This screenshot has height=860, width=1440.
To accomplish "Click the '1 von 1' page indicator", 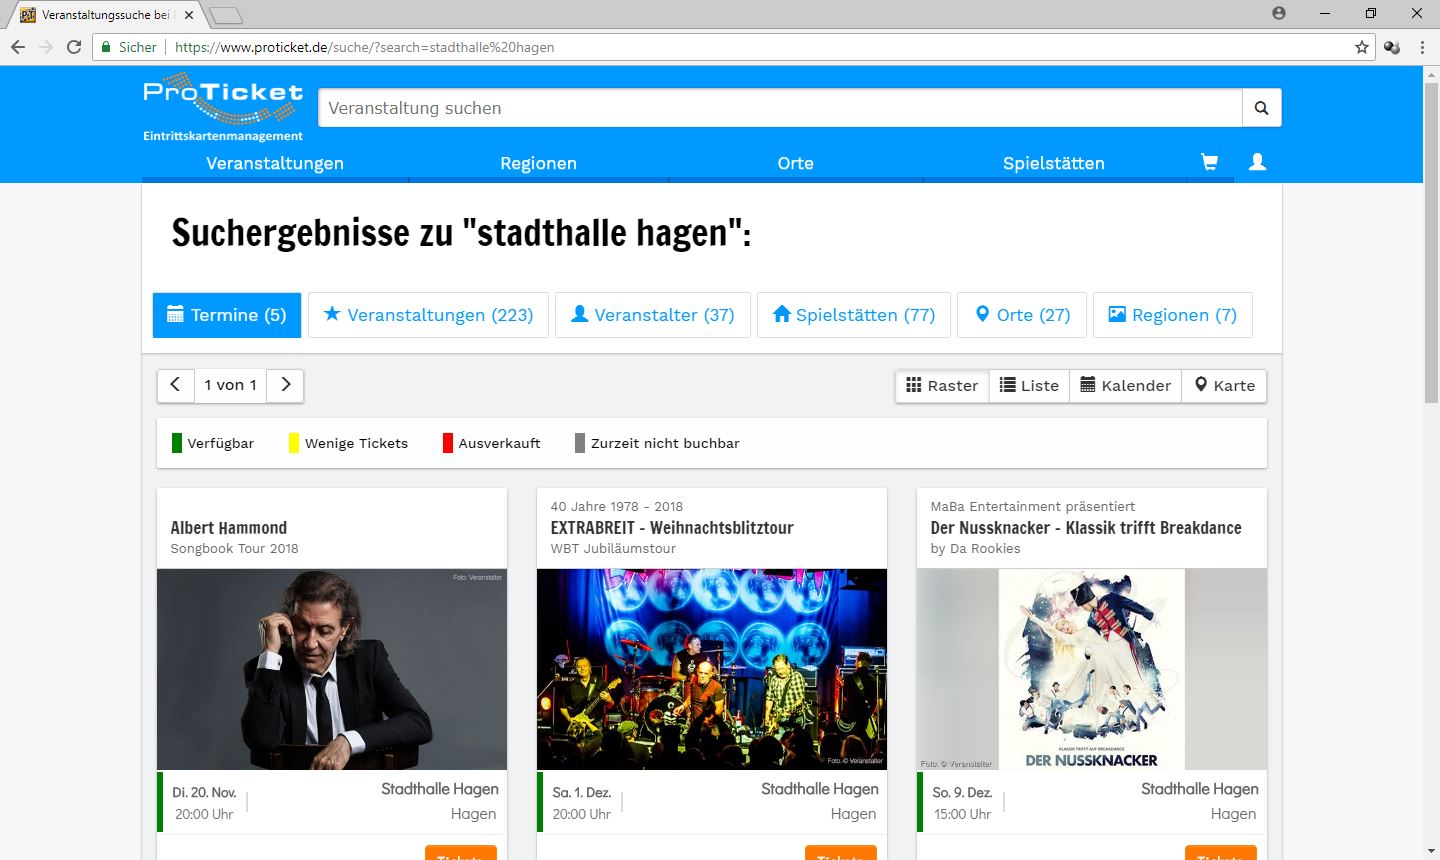I will (230, 385).
